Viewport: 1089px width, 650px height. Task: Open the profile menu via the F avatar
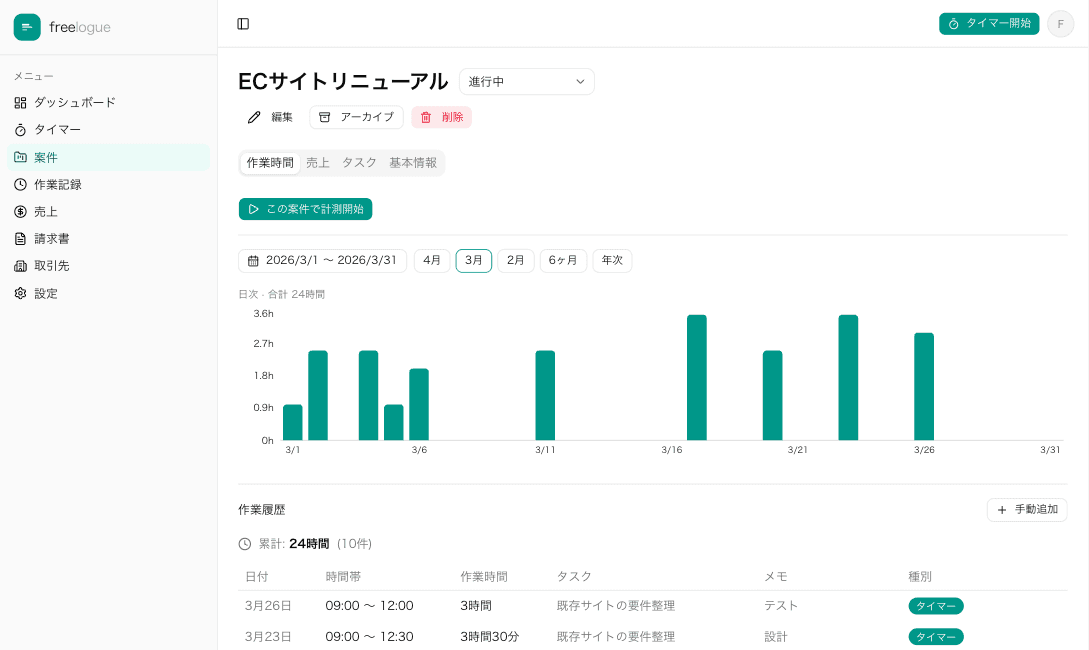[x=1060, y=23]
